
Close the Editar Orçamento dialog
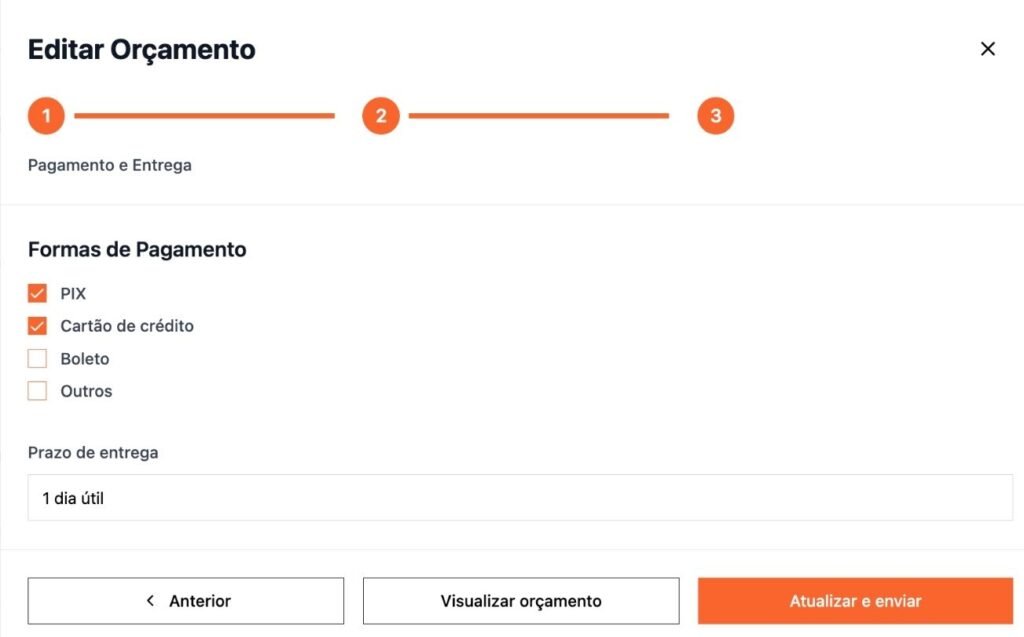point(988,49)
